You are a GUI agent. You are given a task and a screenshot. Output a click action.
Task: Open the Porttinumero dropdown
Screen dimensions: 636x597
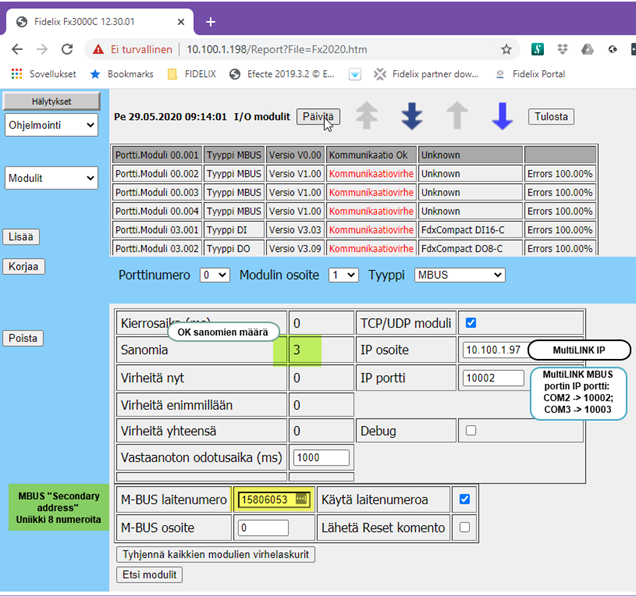(x=215, y=275)
